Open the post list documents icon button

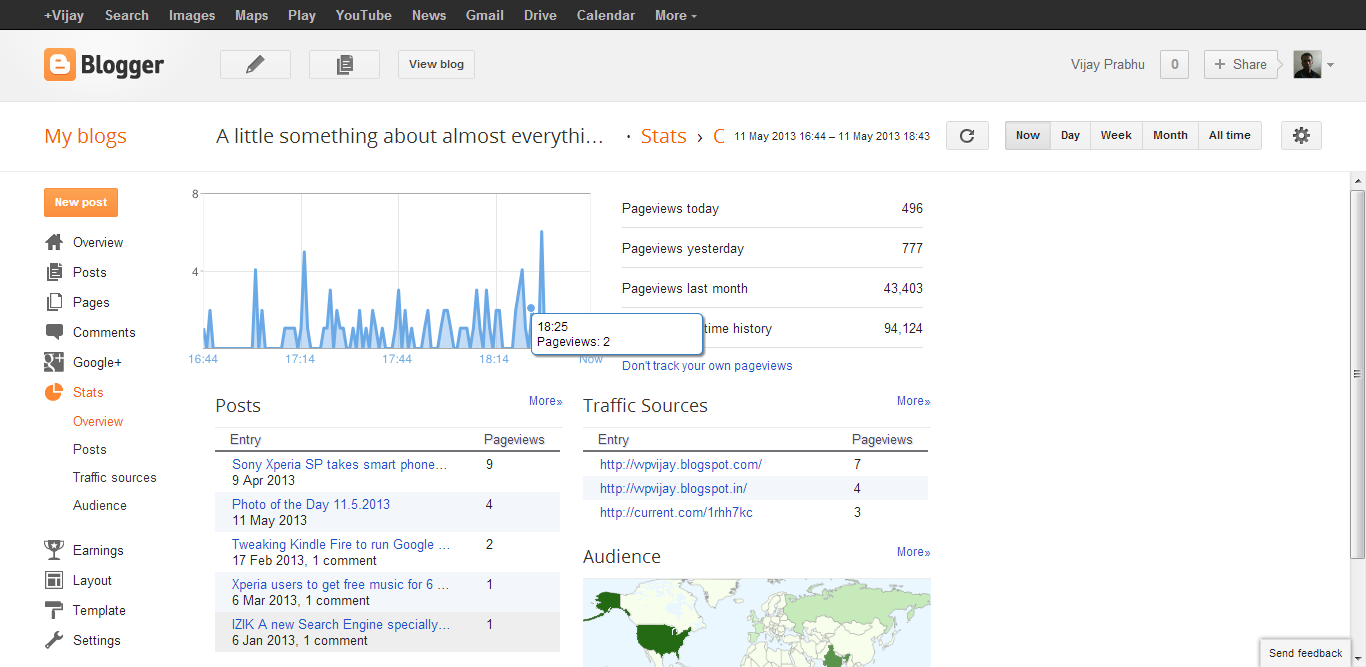344,64
